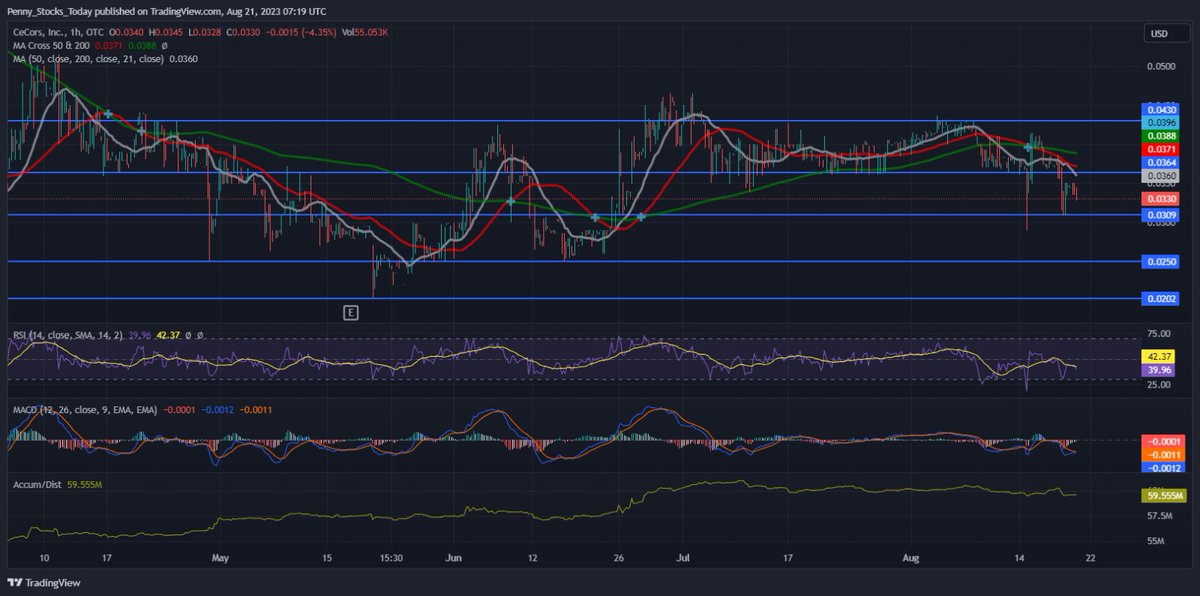
Task: Click the CeCors, Inc. symbol title
Action: click(40, 32)
